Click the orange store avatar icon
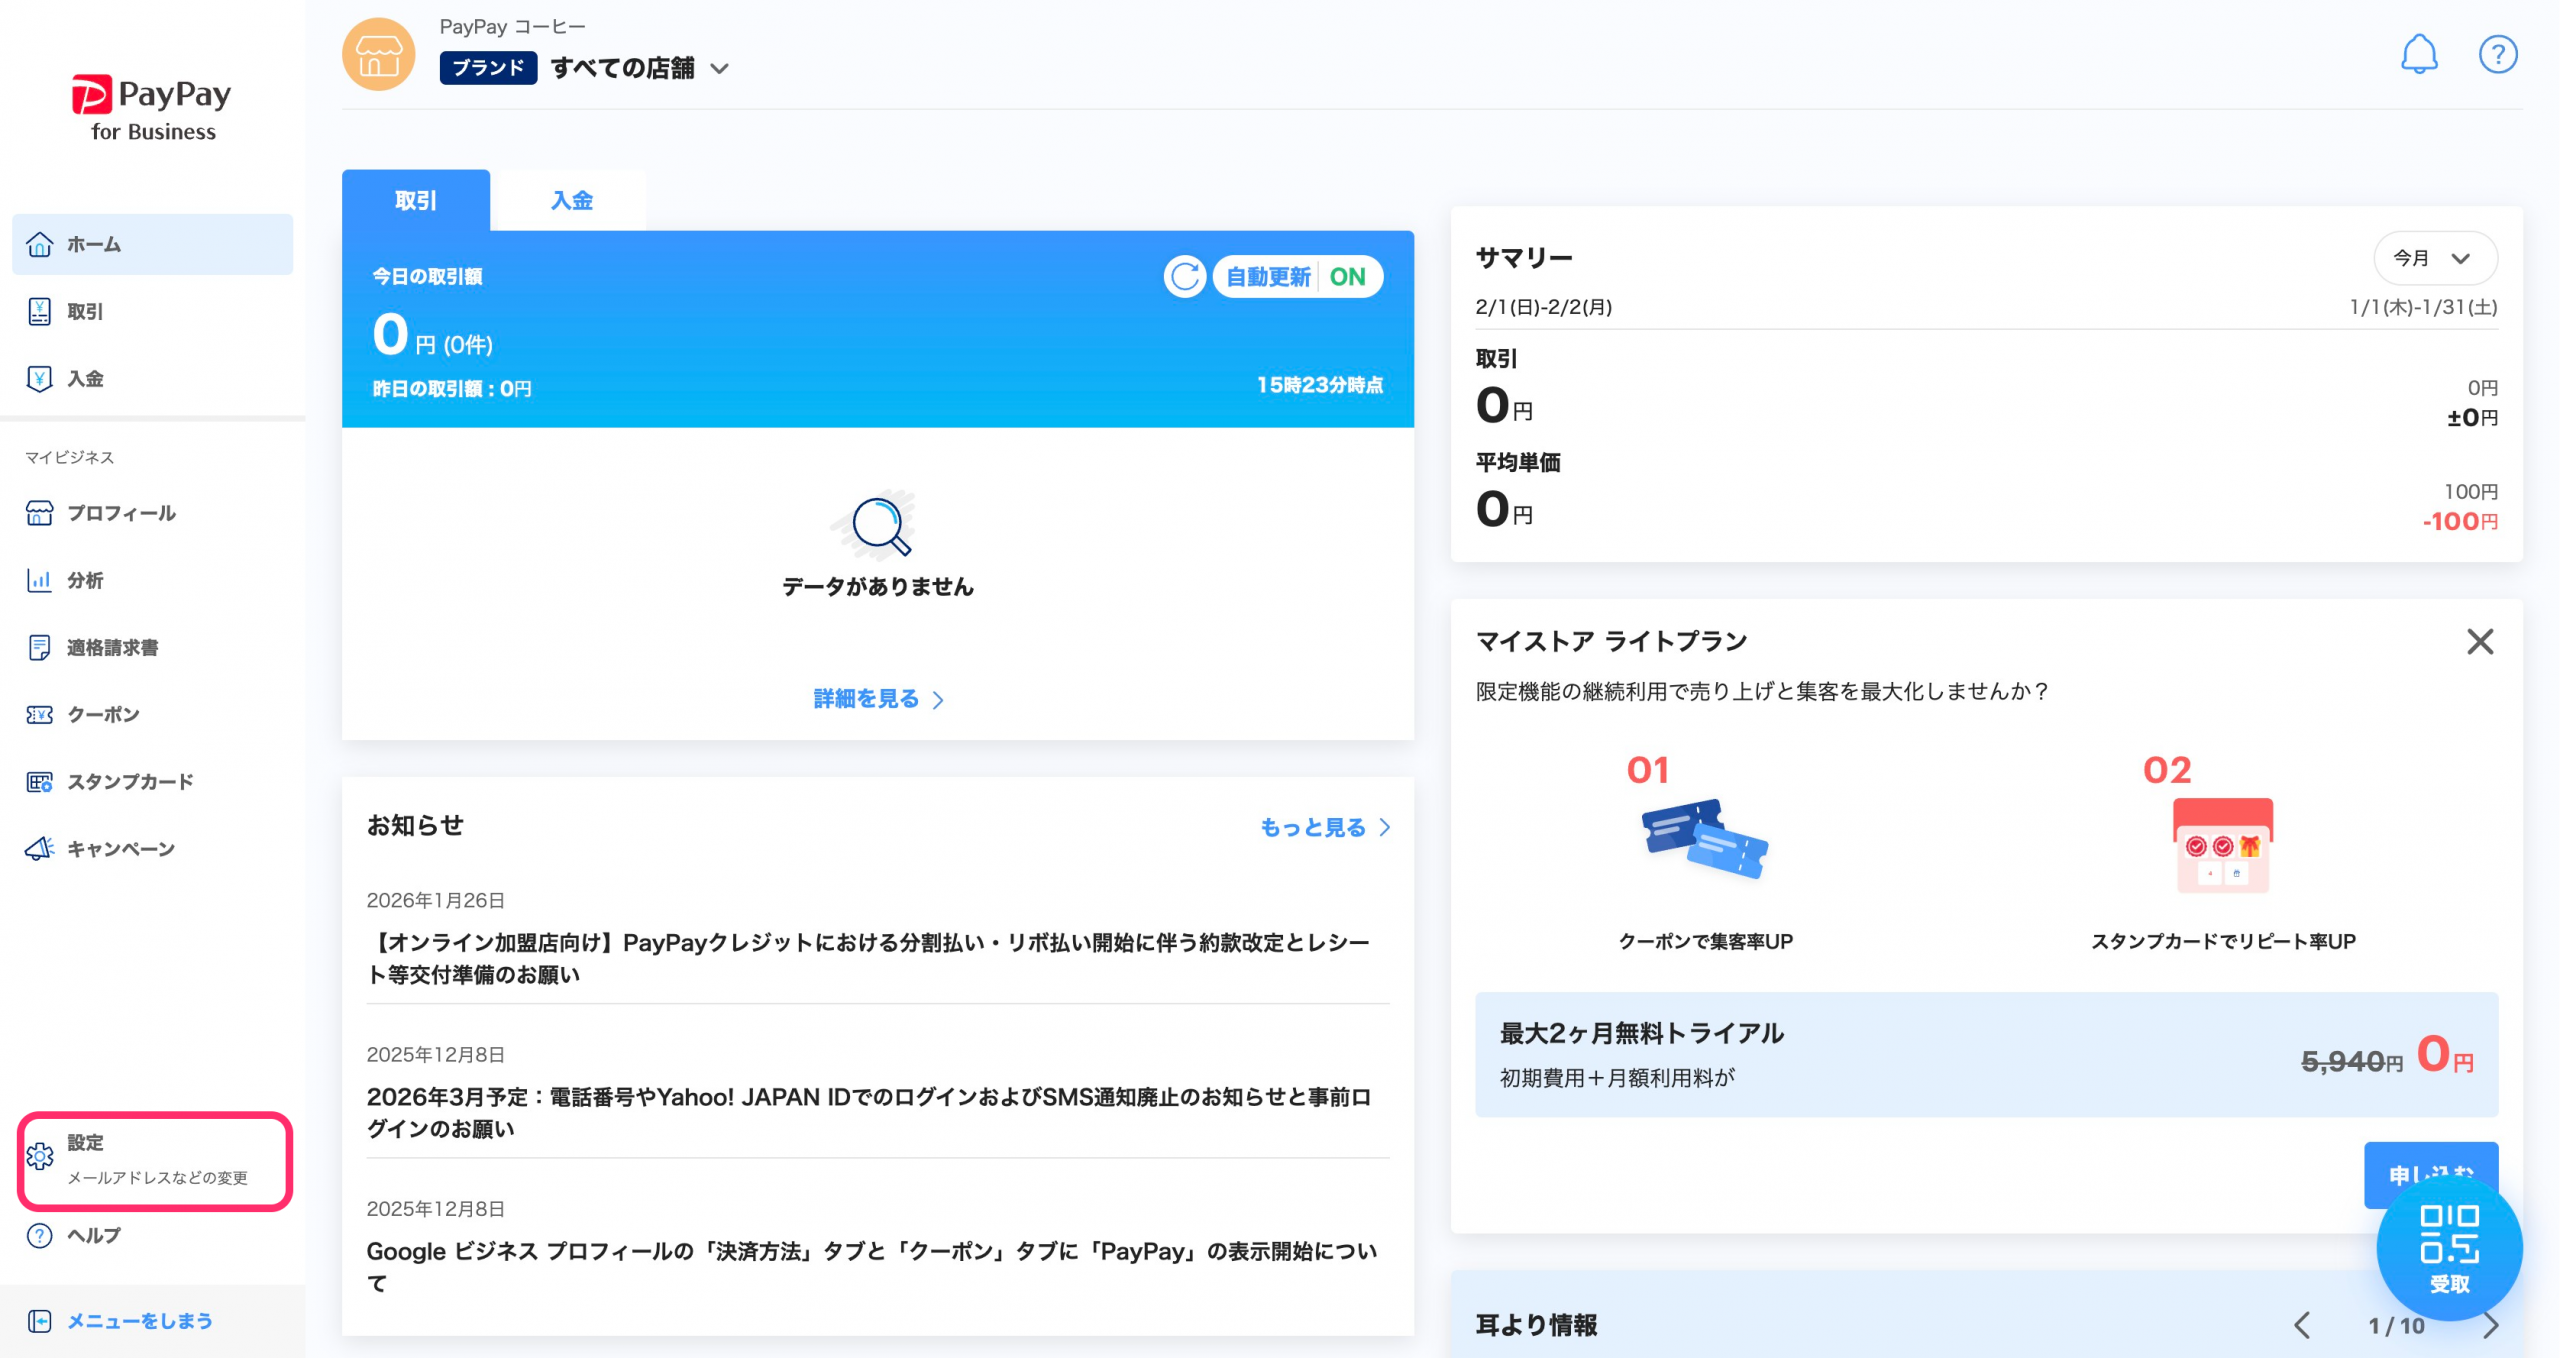This screenshot has width=2560, height=1358. (x=378, y=54)
